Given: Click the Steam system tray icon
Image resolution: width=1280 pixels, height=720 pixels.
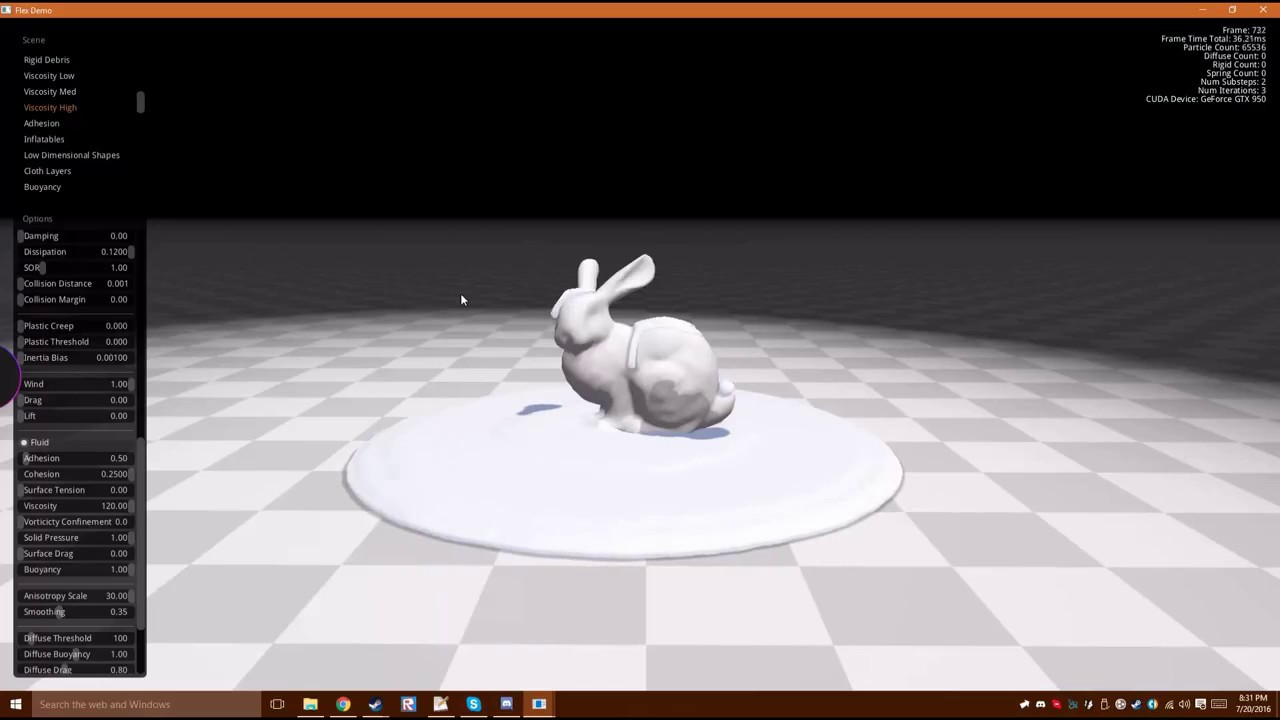Looking at the screenshot, I should click(1136, 704).
